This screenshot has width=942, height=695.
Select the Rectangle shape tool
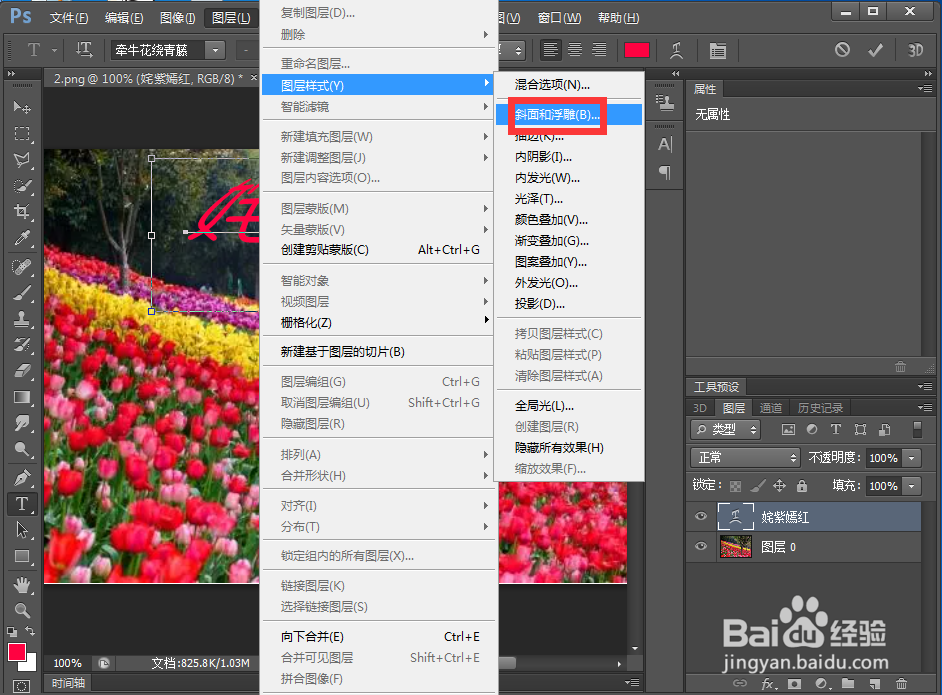tap(22, 556)
